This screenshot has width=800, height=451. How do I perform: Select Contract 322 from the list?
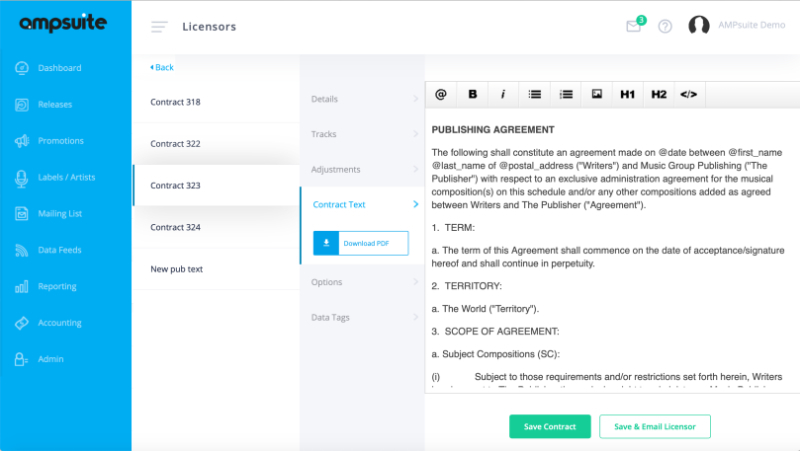tap(175, 144)
